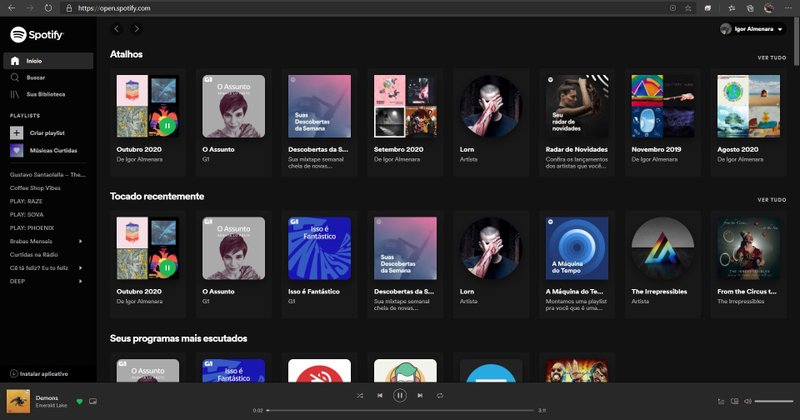Toggle the green liked heart for Demons
This screenshot has height=420, width=800.
pos(79,402)
